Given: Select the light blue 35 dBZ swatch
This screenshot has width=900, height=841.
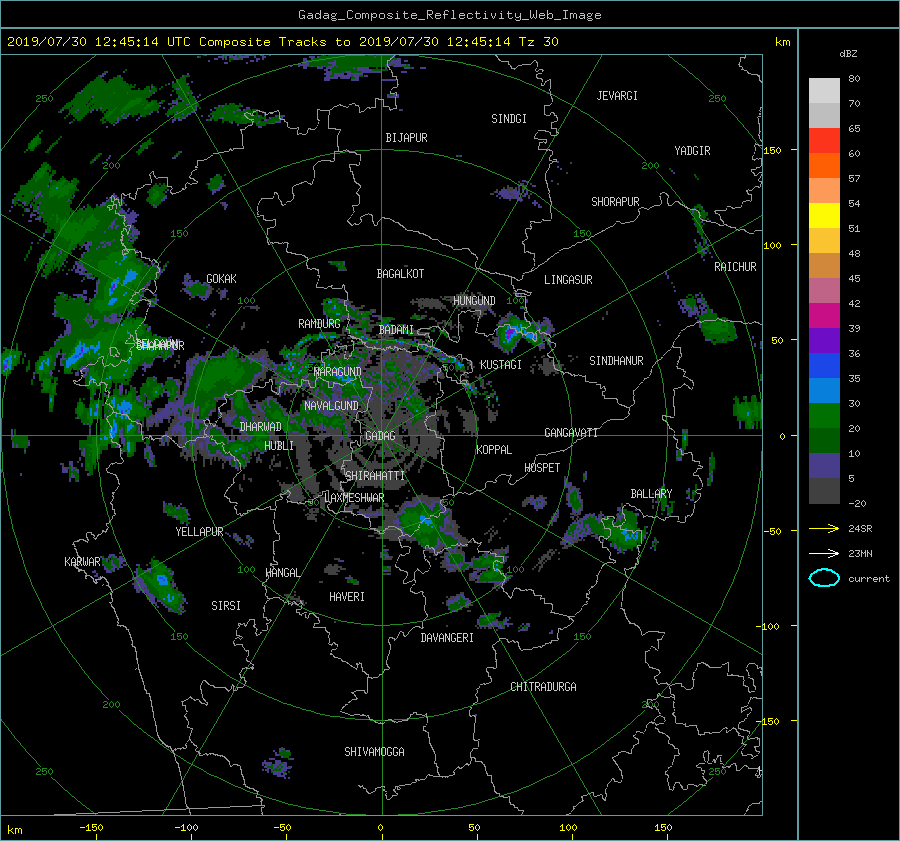Looking at the screenshot, I should pos(824,390).
